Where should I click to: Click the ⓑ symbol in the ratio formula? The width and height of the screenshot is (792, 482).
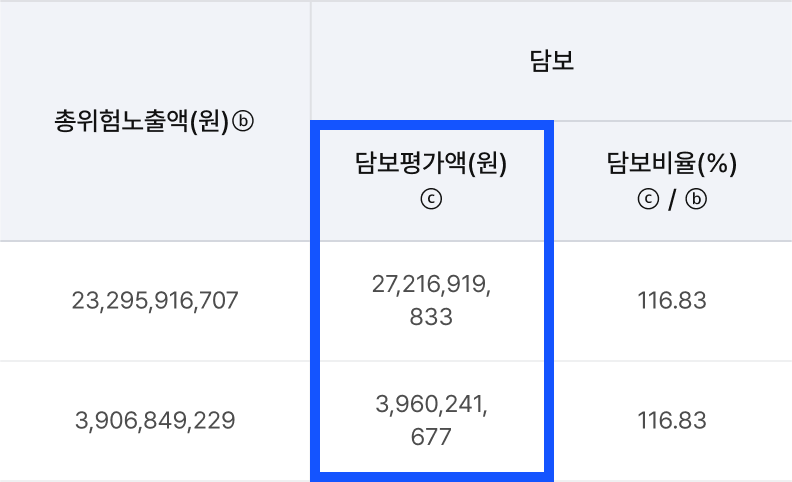point(696,199)
